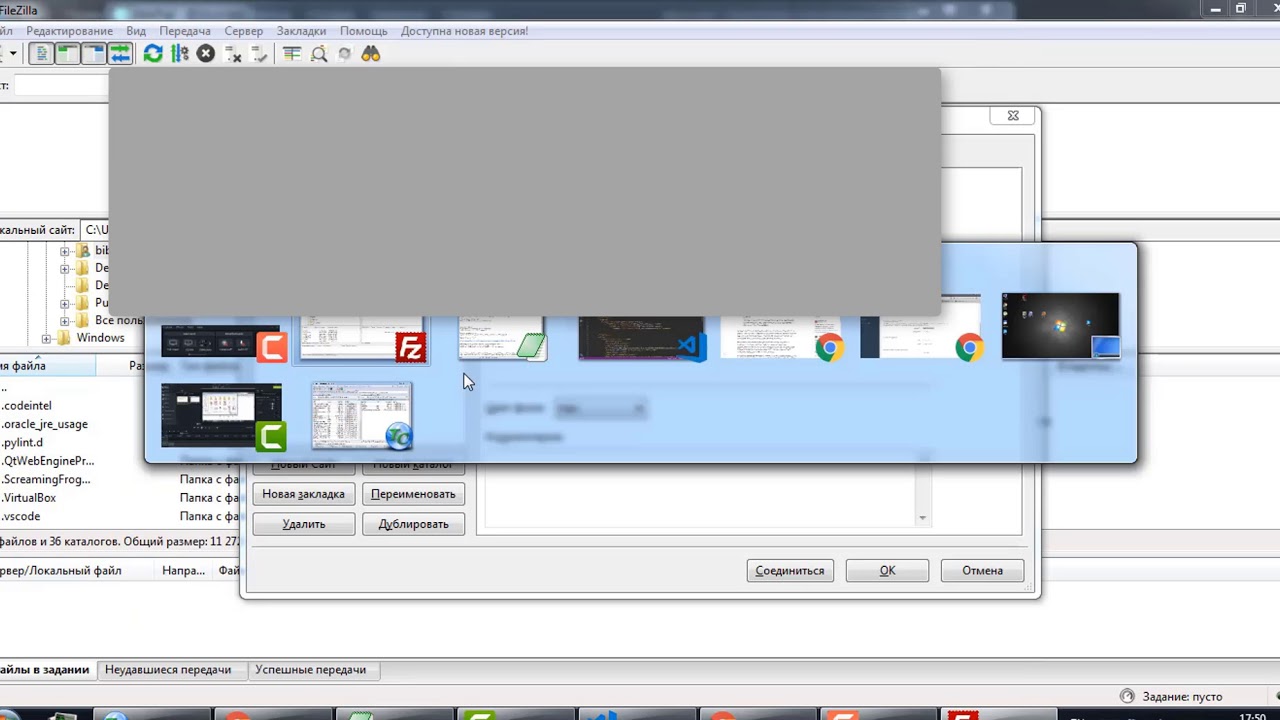Expand the Windows folder tree node
The height and width of the screenshot is (720, 1280).
click(46, 338)
